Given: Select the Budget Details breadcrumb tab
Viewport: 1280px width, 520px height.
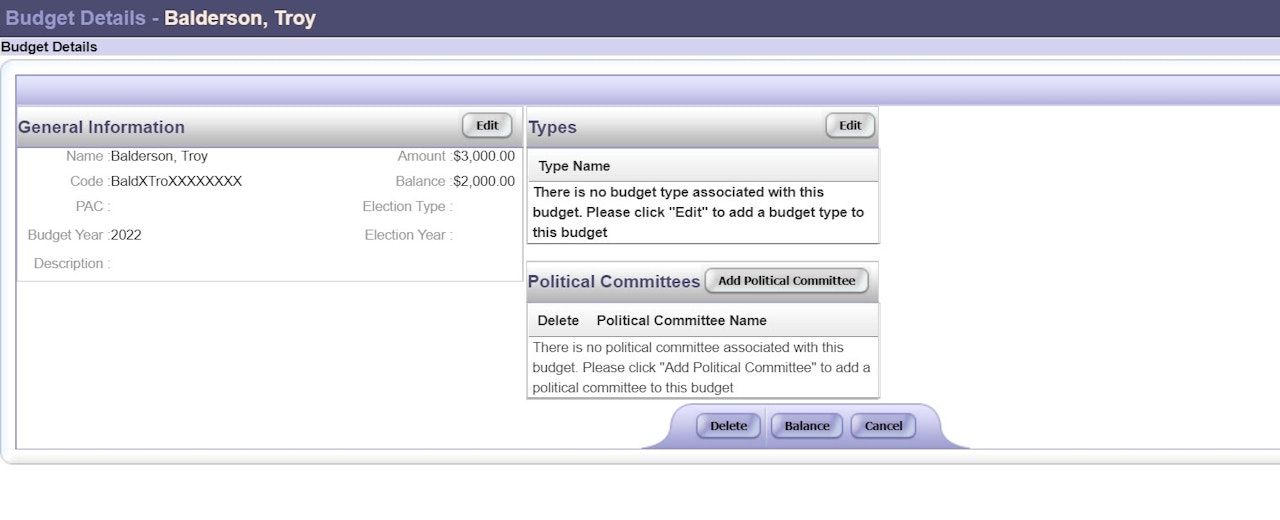Looking at the screenshot, I should 49,47.
